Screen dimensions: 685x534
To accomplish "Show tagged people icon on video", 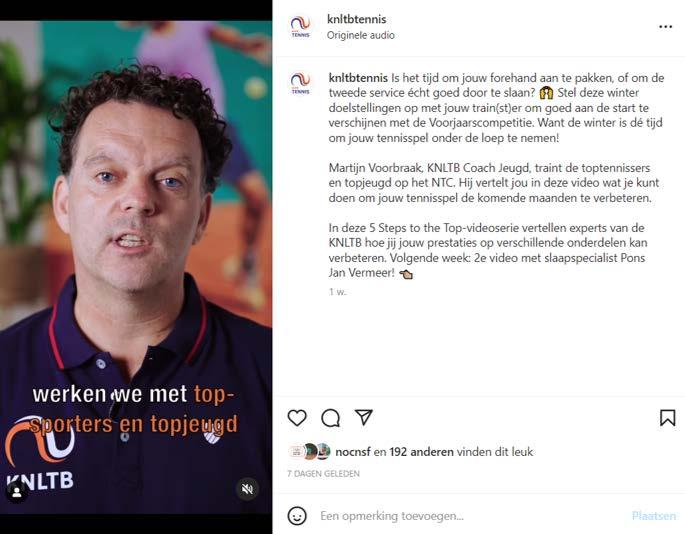I will pyautogui.click(x=17, y=492).
